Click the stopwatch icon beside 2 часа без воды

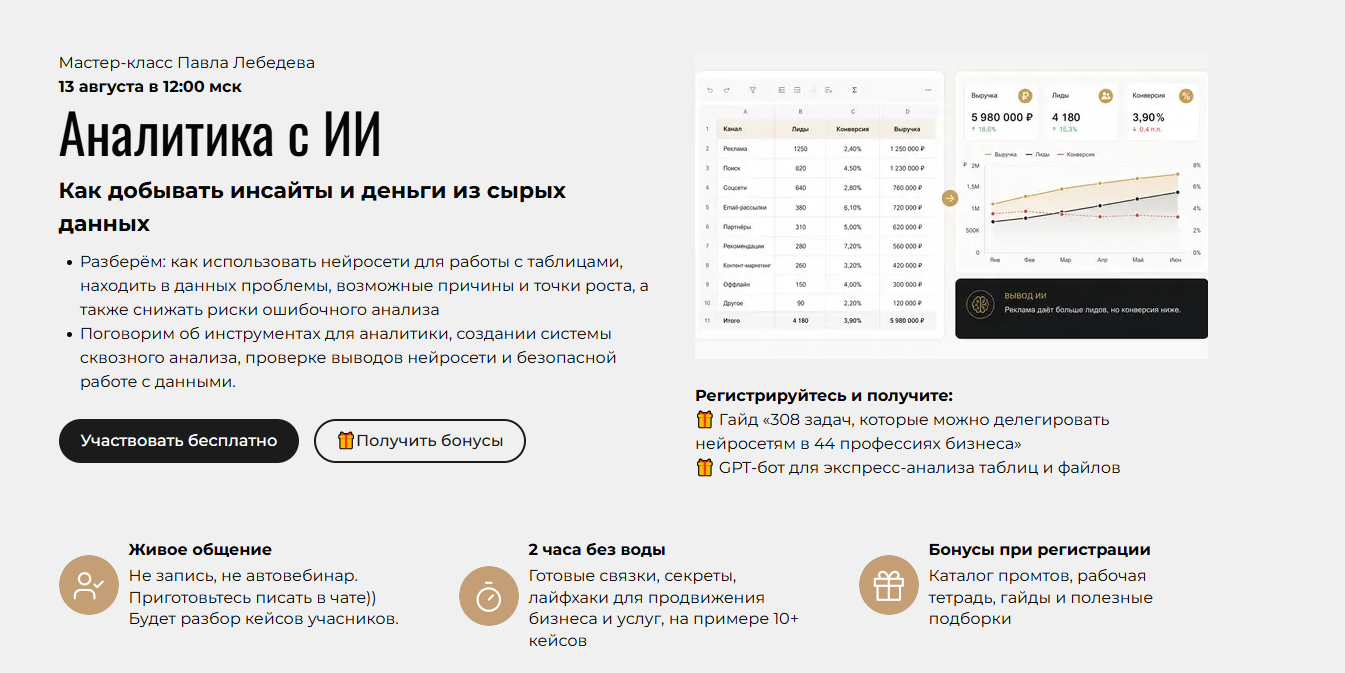point(489,596)
